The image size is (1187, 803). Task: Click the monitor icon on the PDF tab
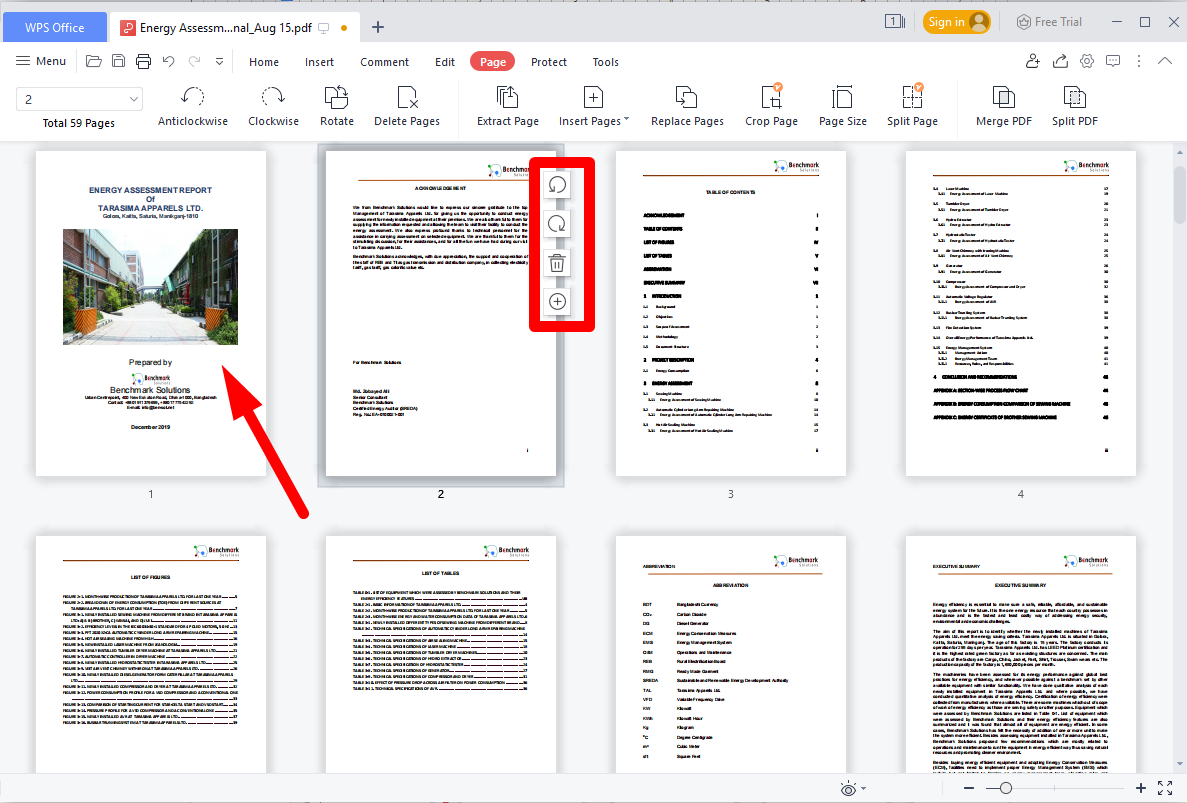(x=324, y=28)
